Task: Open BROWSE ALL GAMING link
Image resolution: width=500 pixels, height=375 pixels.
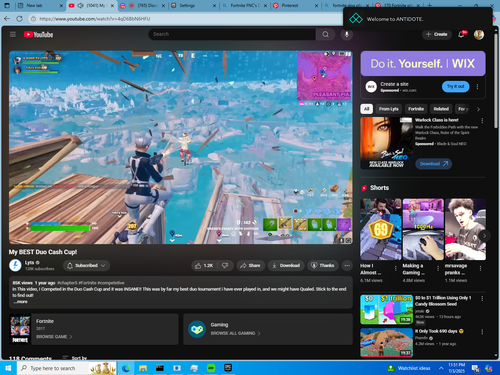Action: pos(235,333)
